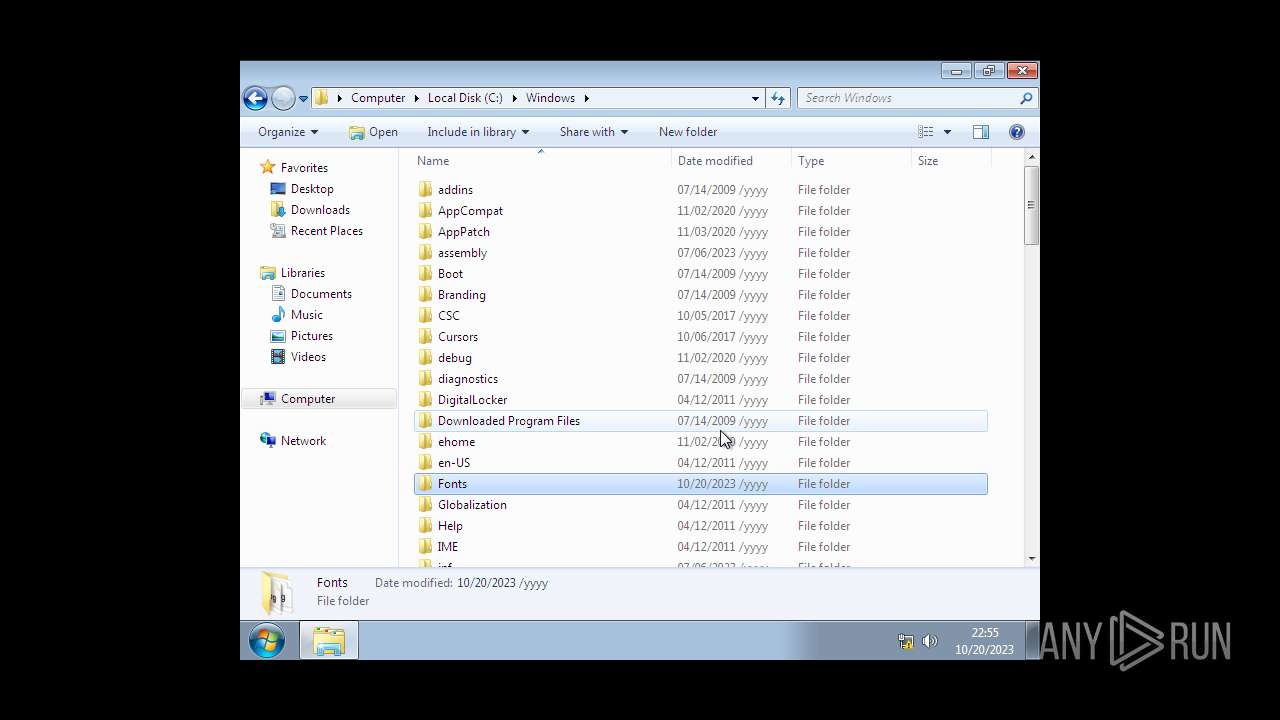The width and height of the screenshot is (1280, 720).
Task: Select the Fonts folder icon
Action: pyautogui.click(x=425, y=484)
